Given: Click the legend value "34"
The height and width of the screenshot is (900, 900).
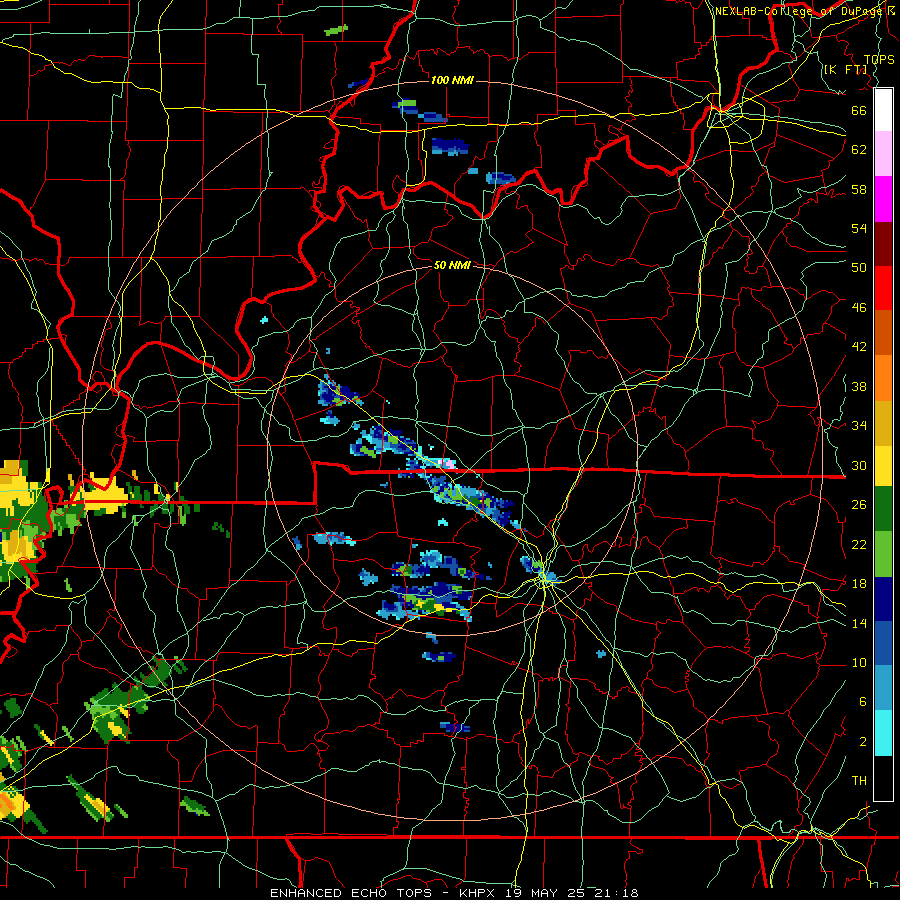Looking at the screenshot, I should tap(859, 426).
